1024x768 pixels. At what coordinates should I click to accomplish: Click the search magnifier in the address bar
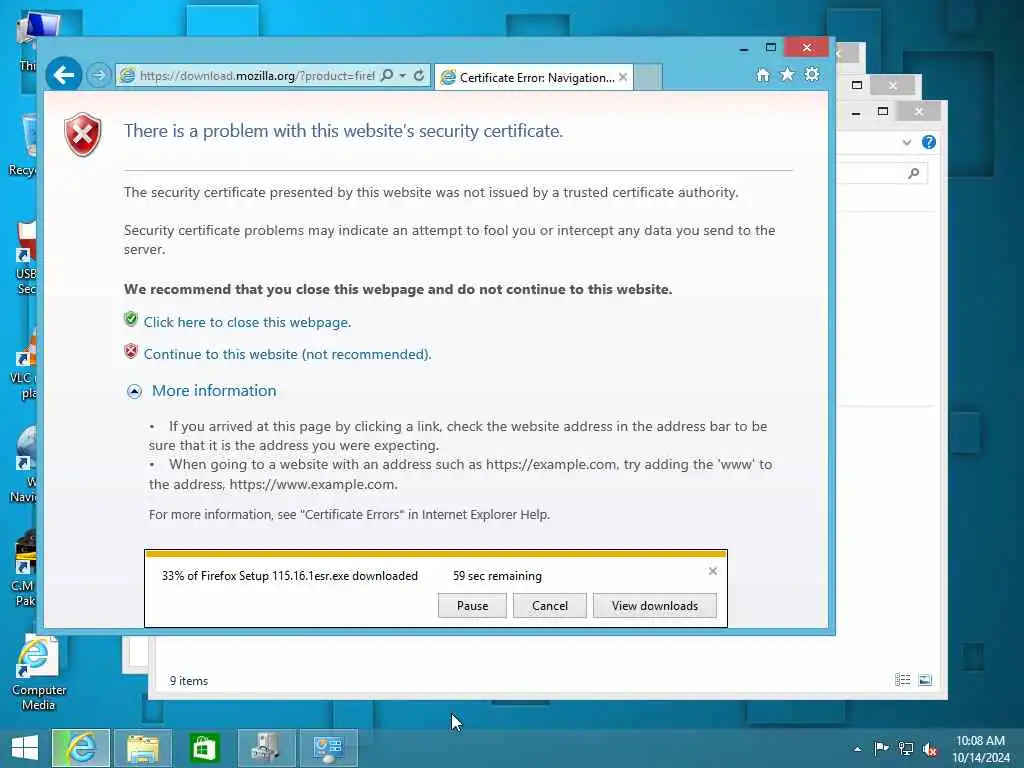[387, 76]
